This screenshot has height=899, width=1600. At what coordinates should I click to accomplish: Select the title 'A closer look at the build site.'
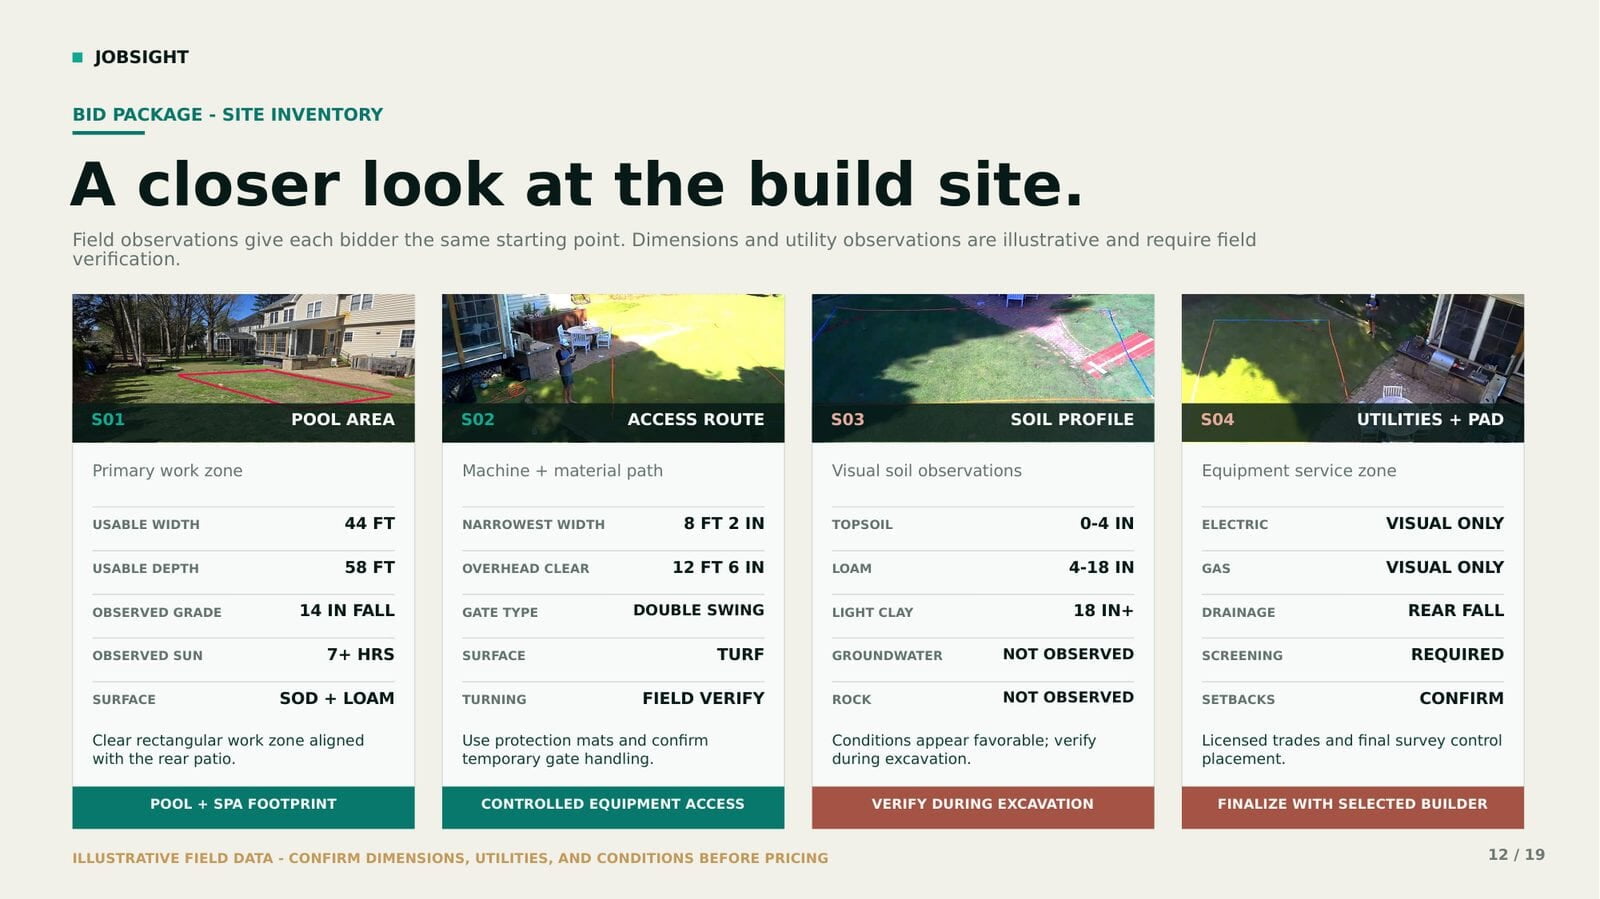577,184
